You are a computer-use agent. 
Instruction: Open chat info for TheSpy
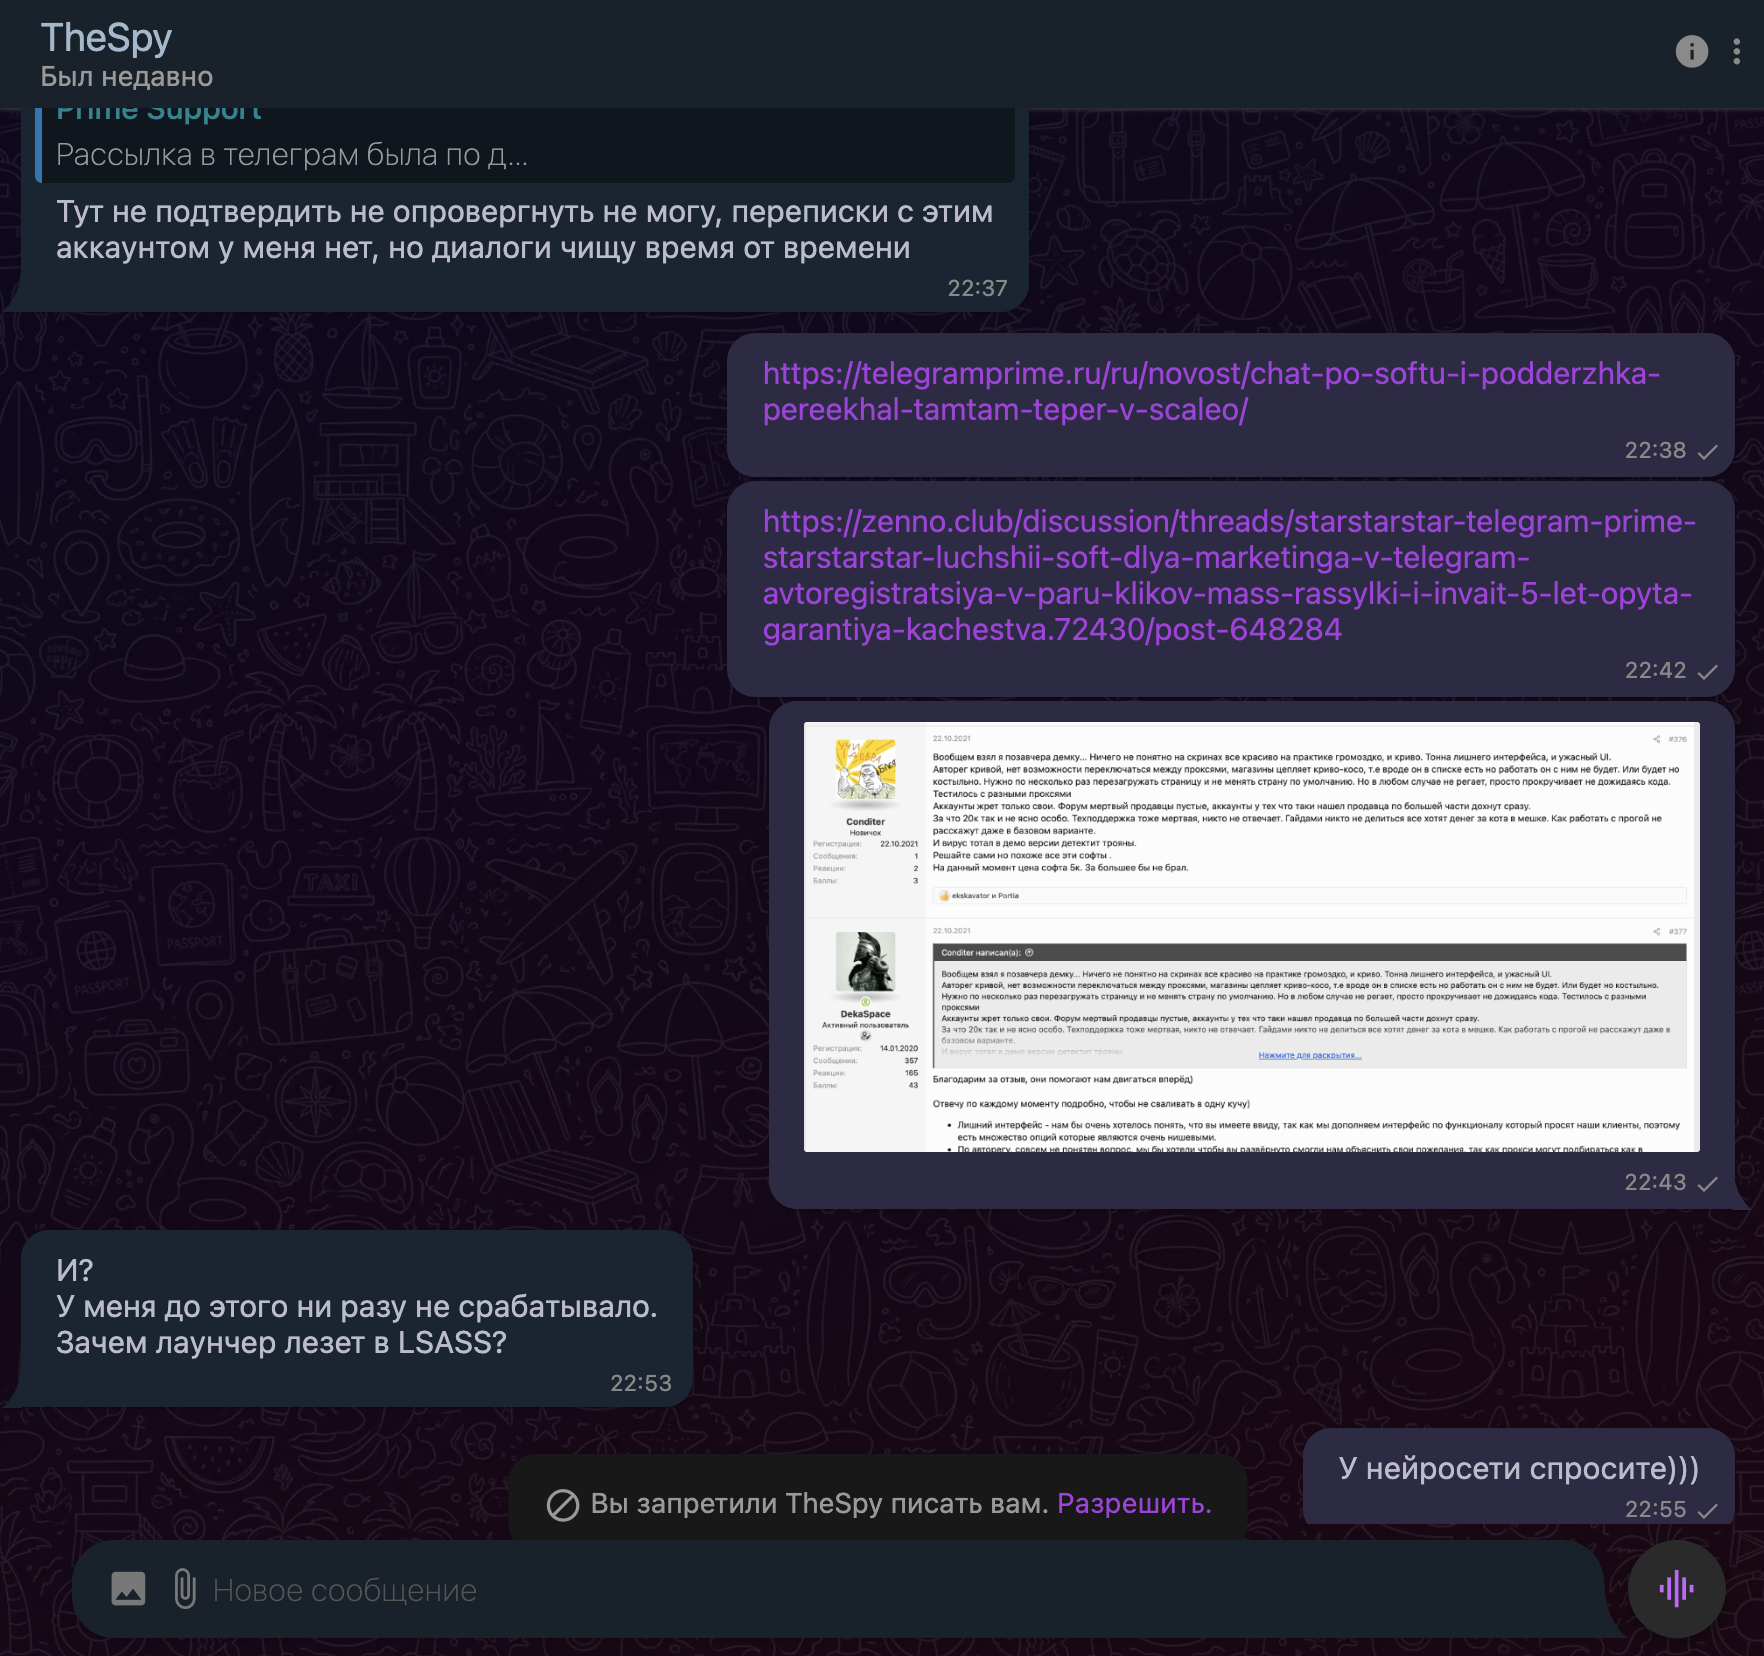click(x=1691, y=51)
